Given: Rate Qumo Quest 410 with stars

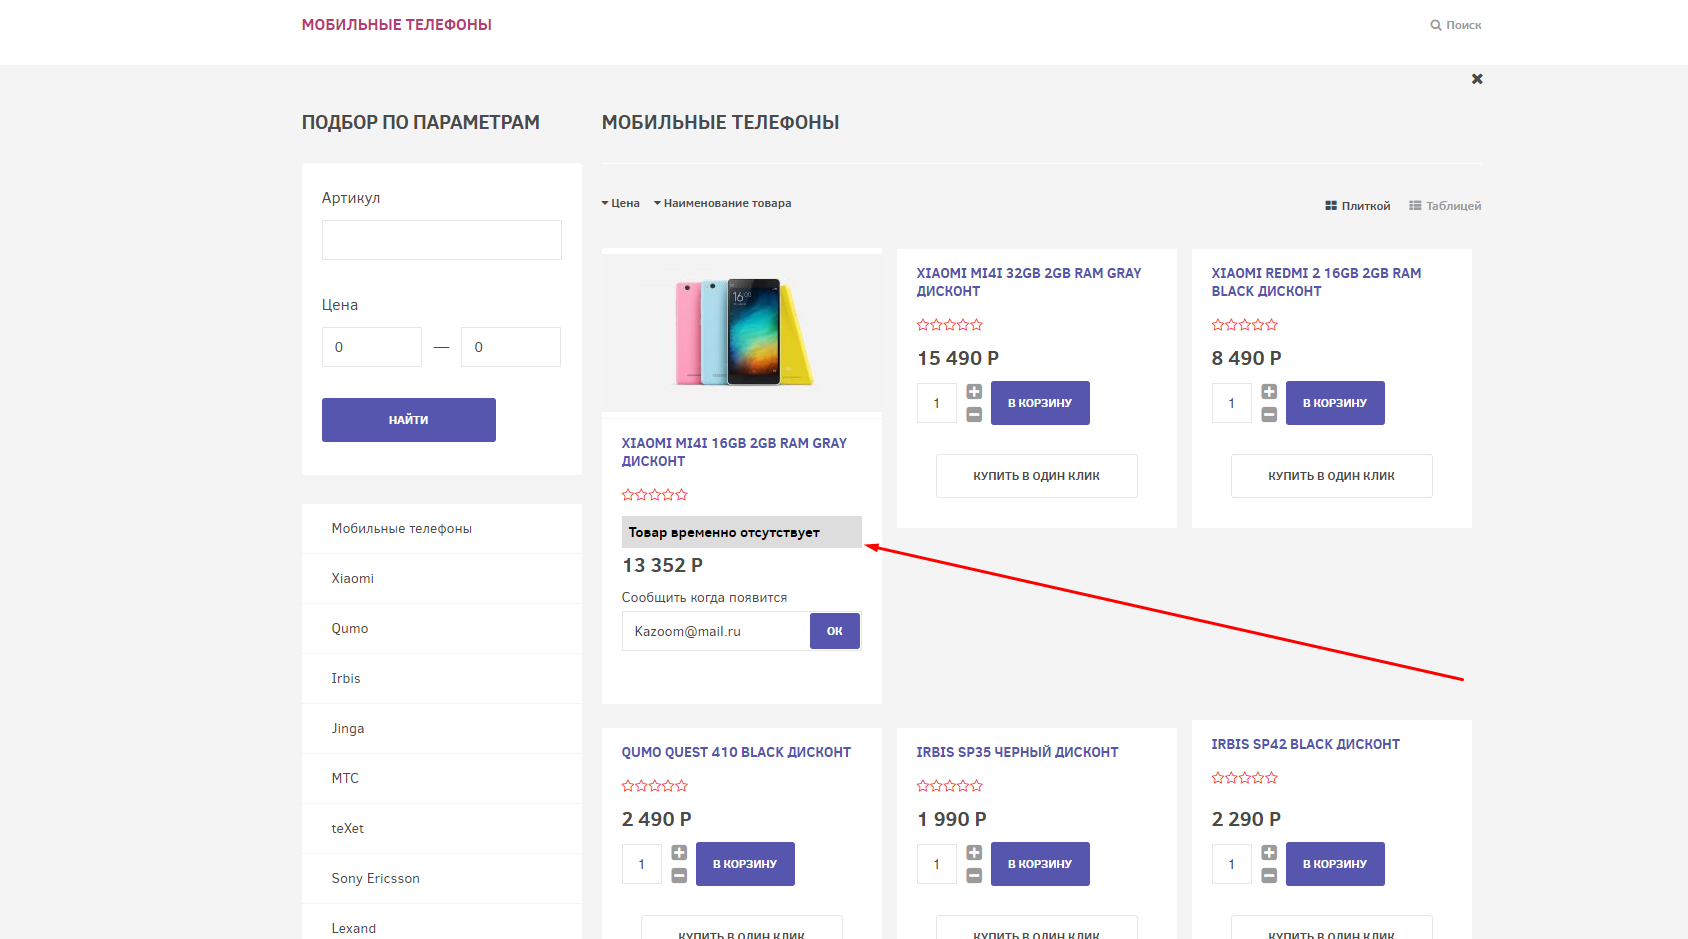Looking at the screenshot, I should click(655, 786).
